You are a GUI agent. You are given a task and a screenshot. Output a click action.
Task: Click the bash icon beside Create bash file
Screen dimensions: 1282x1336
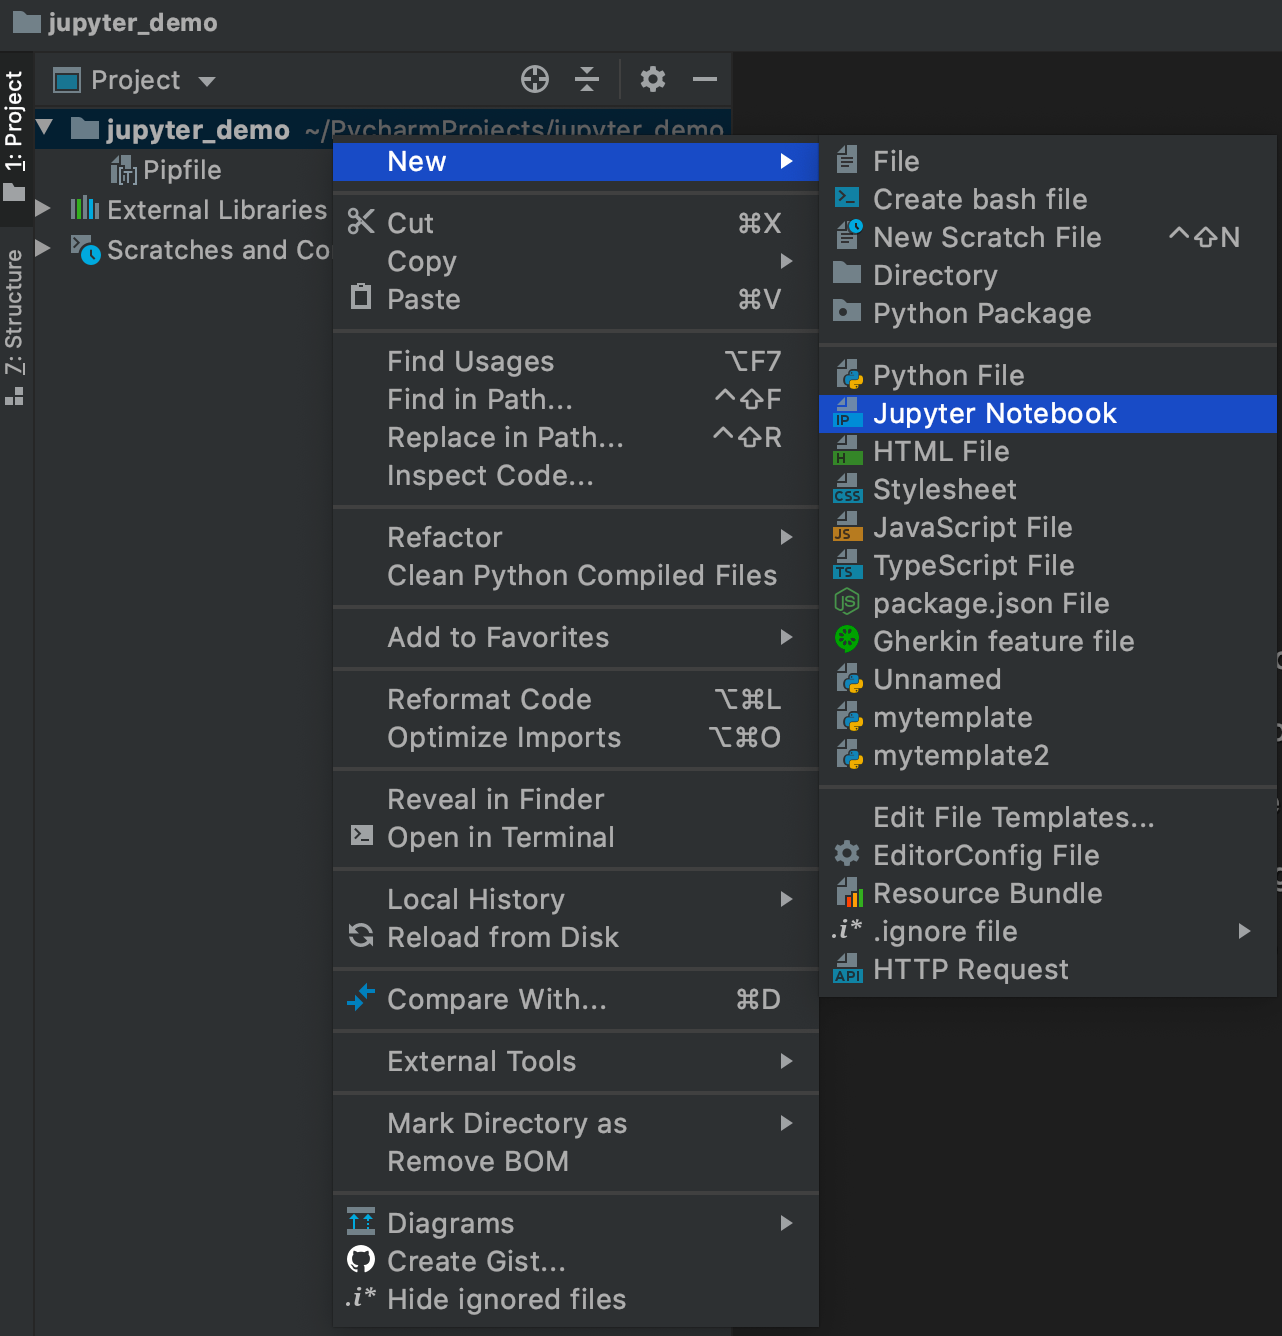(x=847, y=197)
